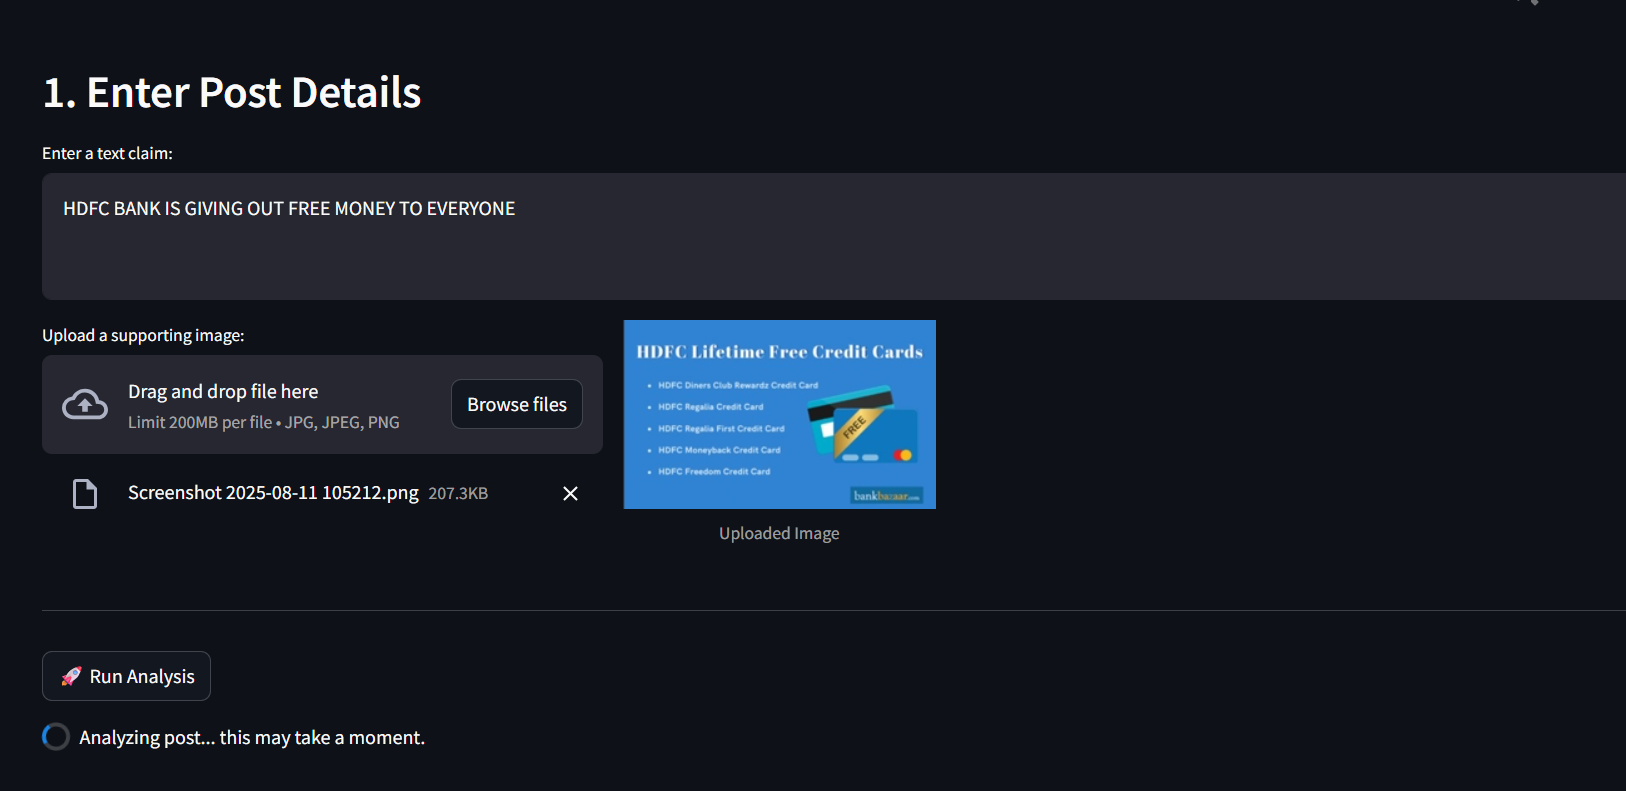Image resolution: width=1626 pixels, height=791 pixels.
Task: Open the uploaded HDFC credit cards image thumbnail
Action: pos(780,414)
